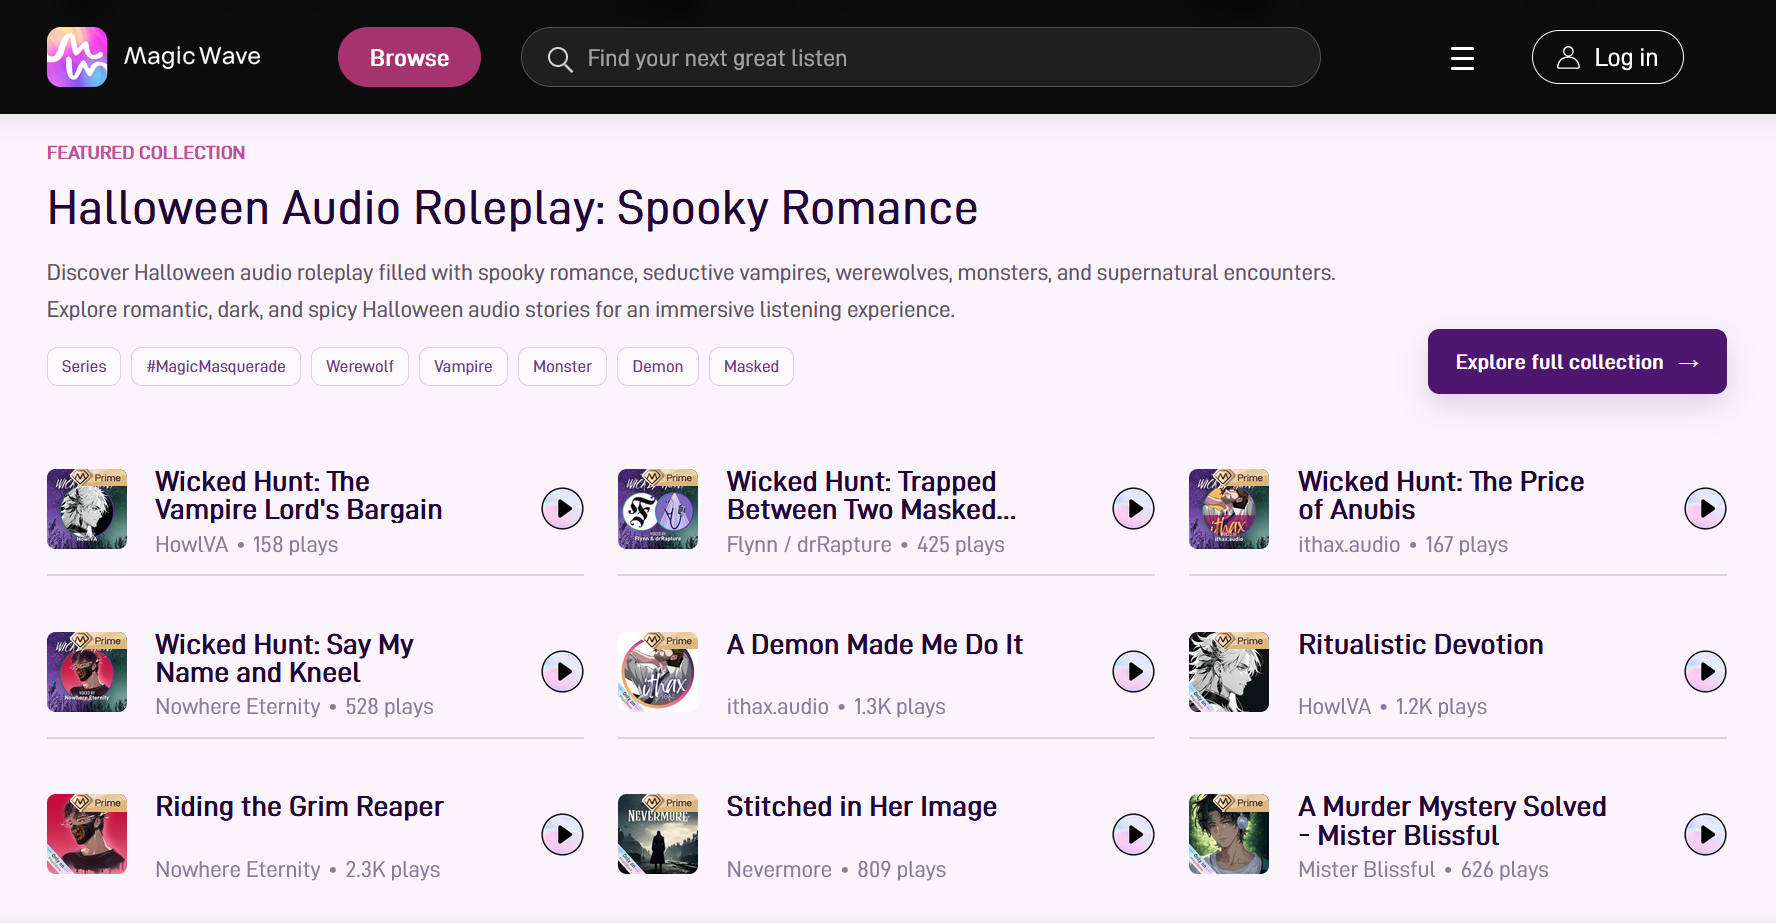1776x923 pixels.
Task: Select the Vampire tag
Action: click(x=463, y=366)
